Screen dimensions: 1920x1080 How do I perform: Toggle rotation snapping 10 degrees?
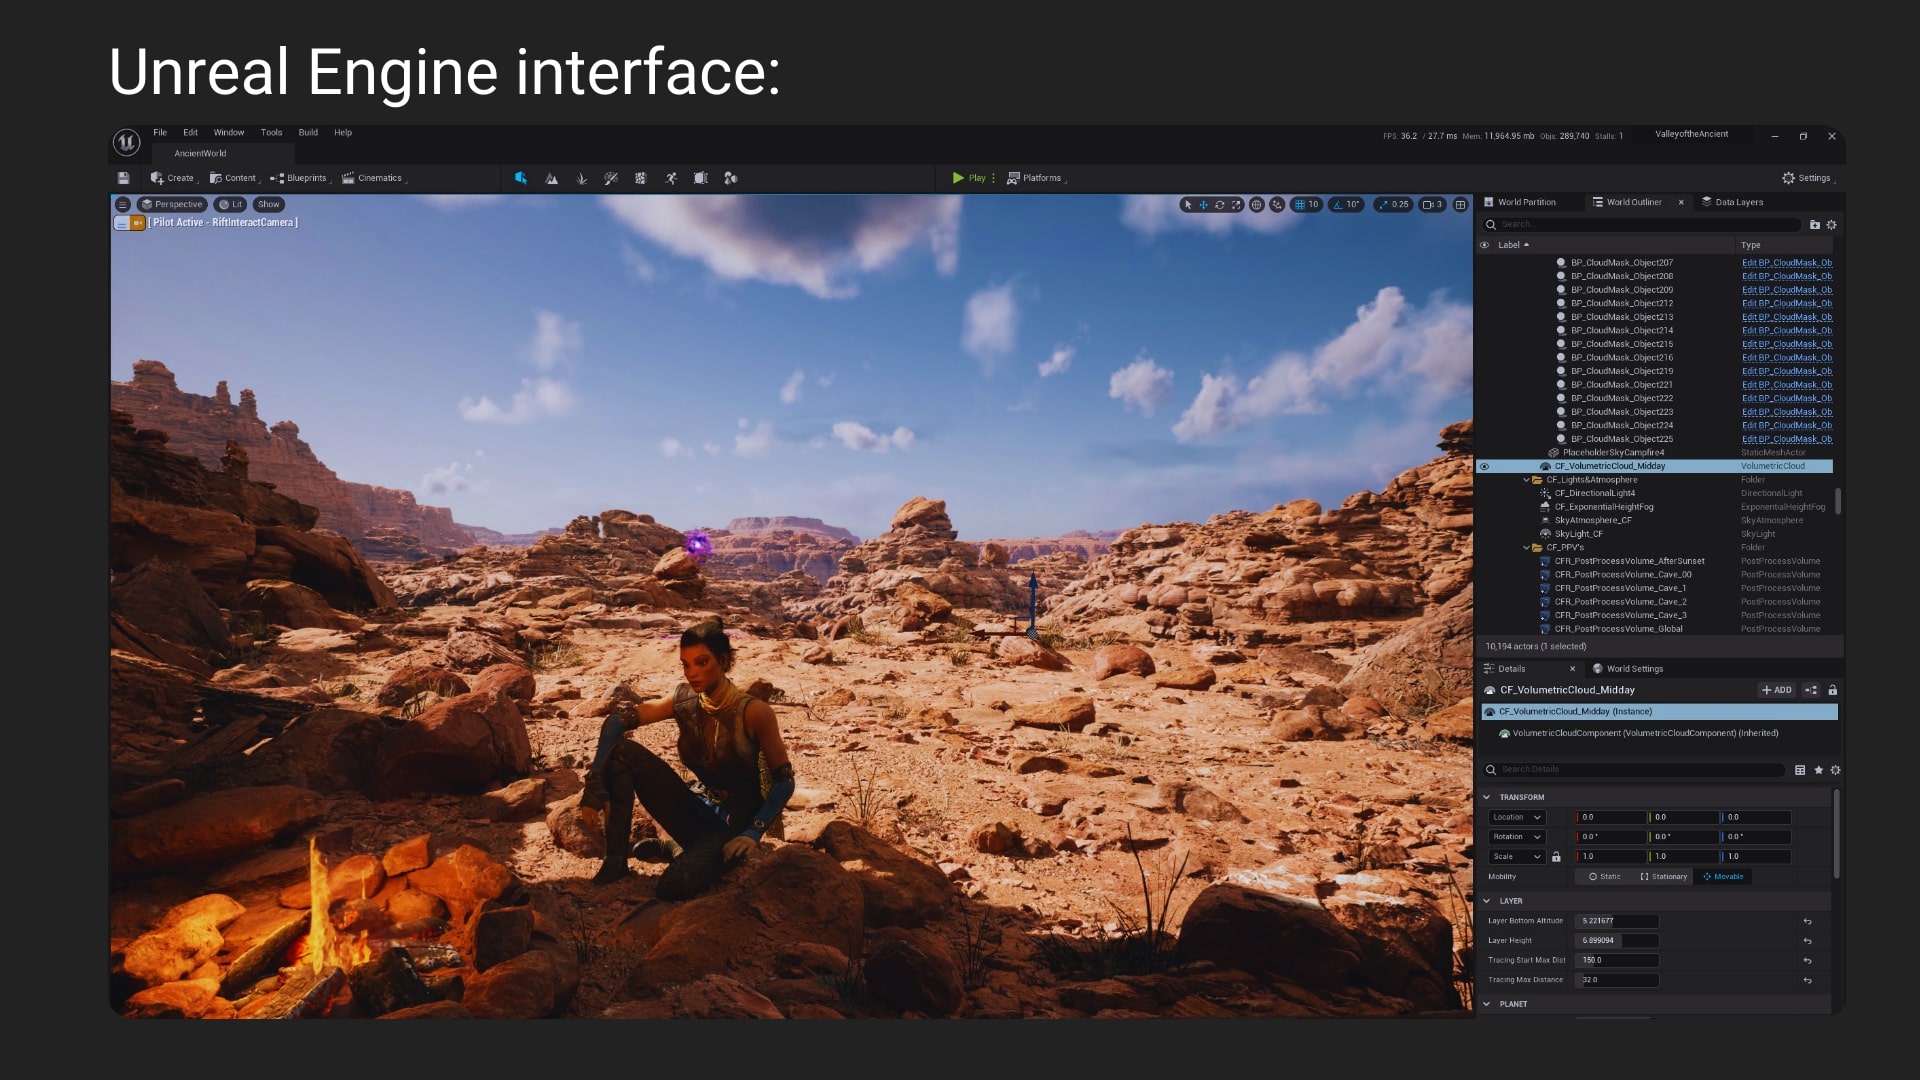point(1347,204)
